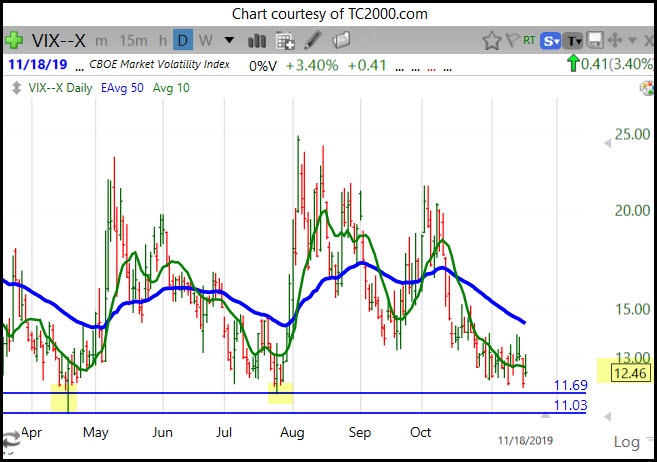Click the 12.46 current price box
This screenshot has height=462, width=657.
pyautogui.click(x=631, y=373)
